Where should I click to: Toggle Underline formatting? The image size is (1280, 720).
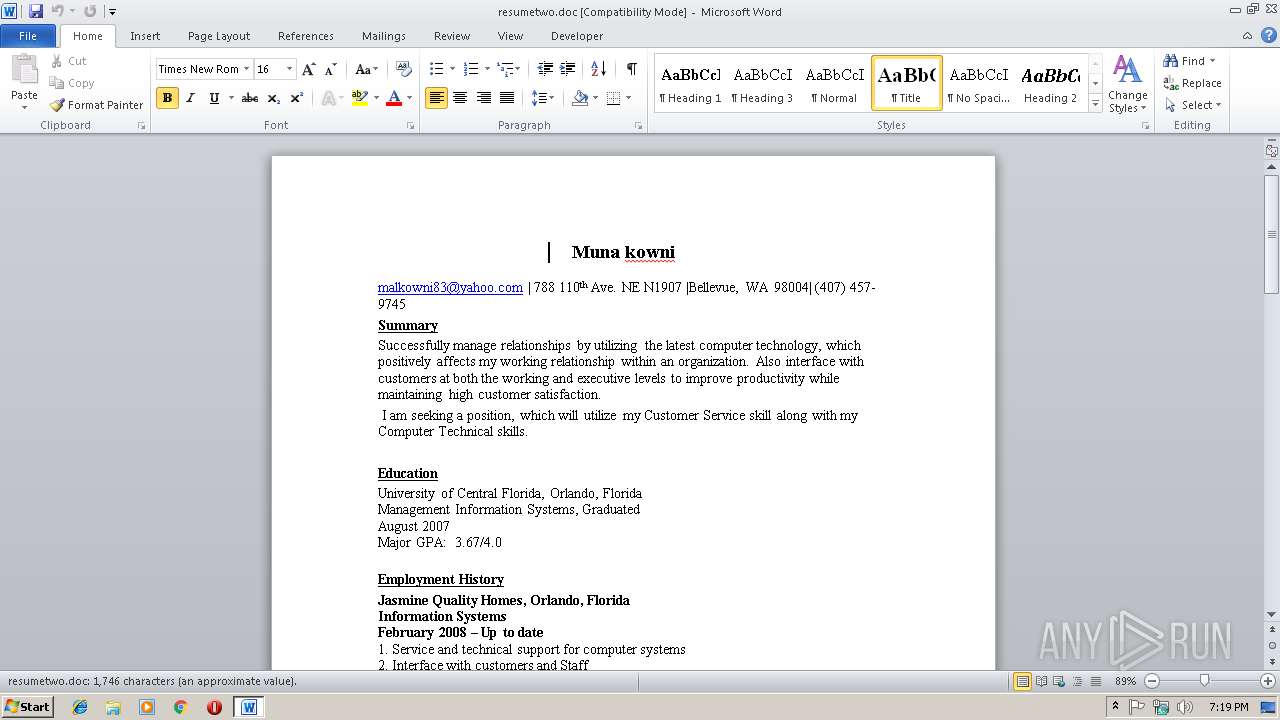click(x=214, y=98)
